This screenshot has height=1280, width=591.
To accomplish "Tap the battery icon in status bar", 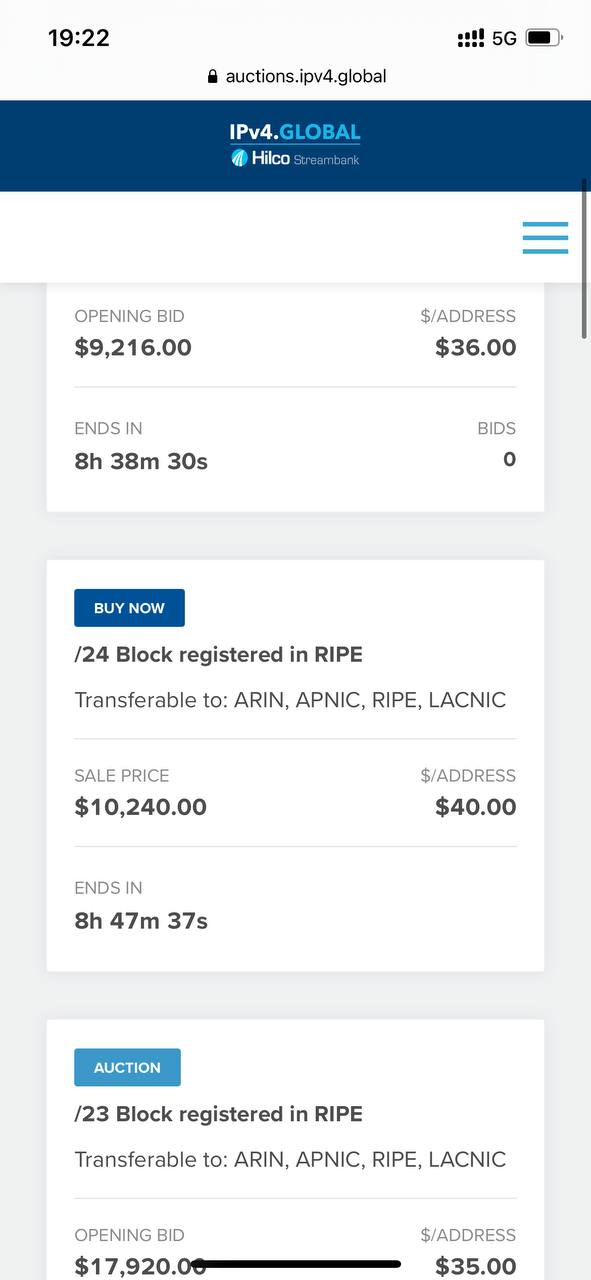I will point(544,38).
